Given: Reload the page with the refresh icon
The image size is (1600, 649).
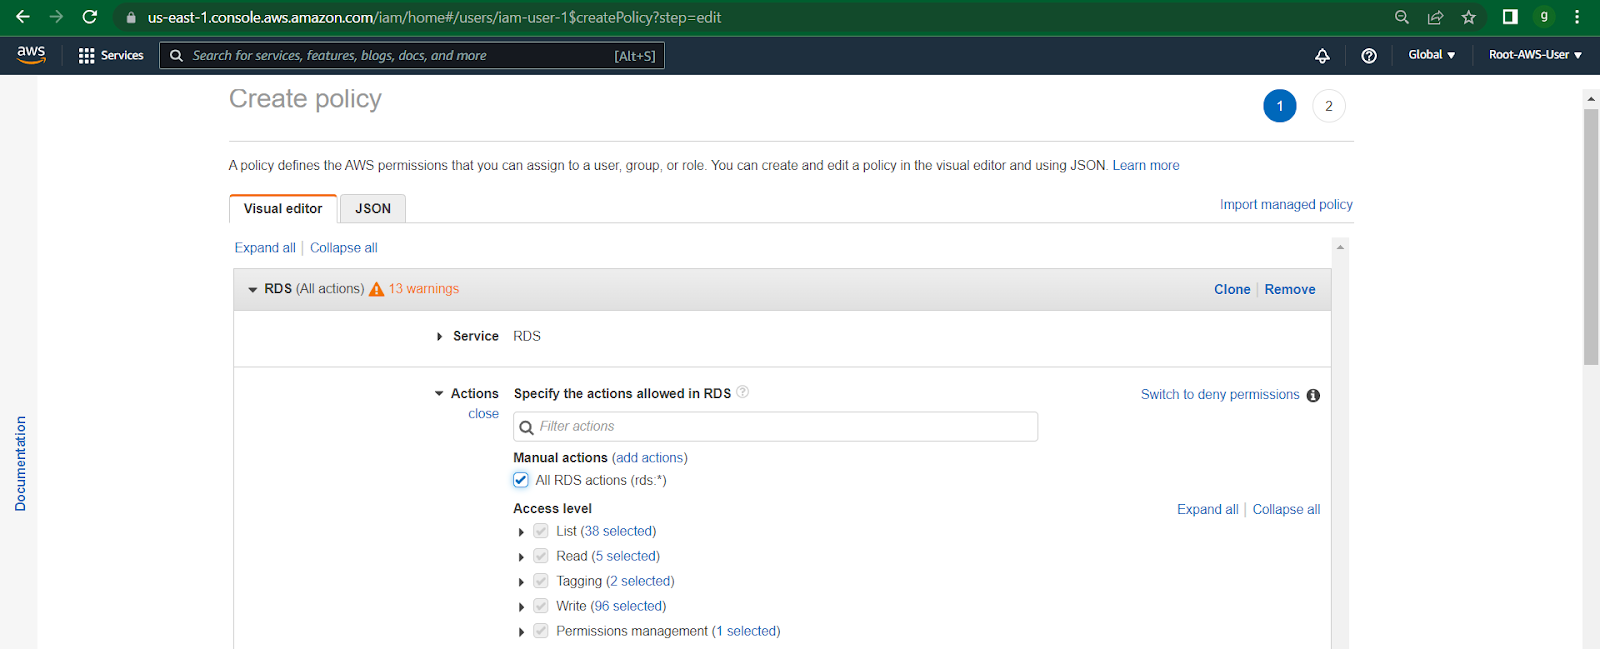Looking at the screenshot, I should coord(90,17).
